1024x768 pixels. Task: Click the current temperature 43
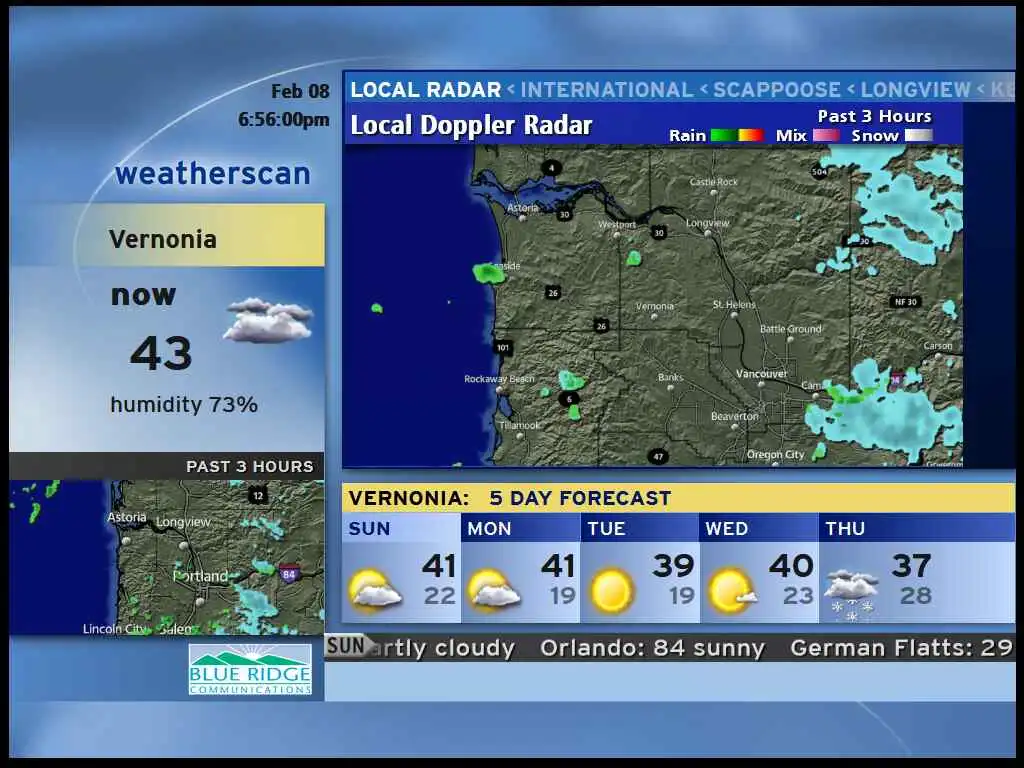[x=161, y=353]
